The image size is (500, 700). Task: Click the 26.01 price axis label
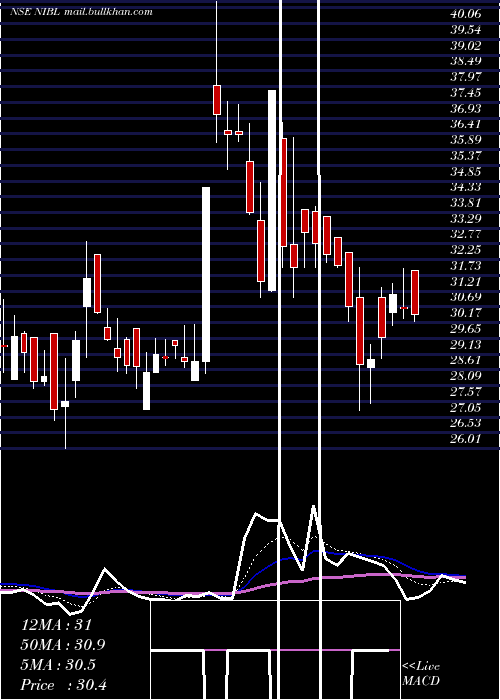pyautogui.click(x=466, y=439)
